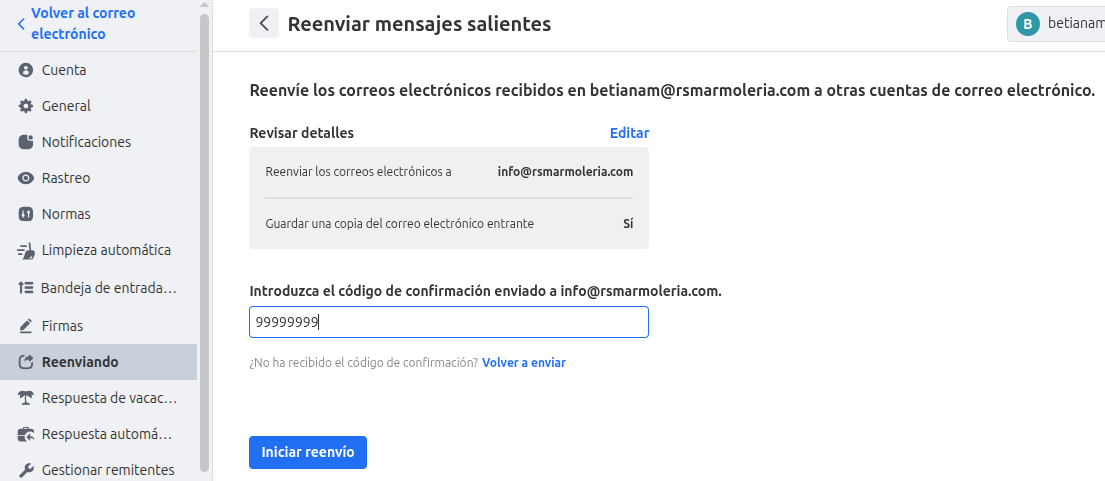Image resolution: width=1105 pixels, height=481 pixels.
Task: Click the confirmation code input field
Action: 448,322
